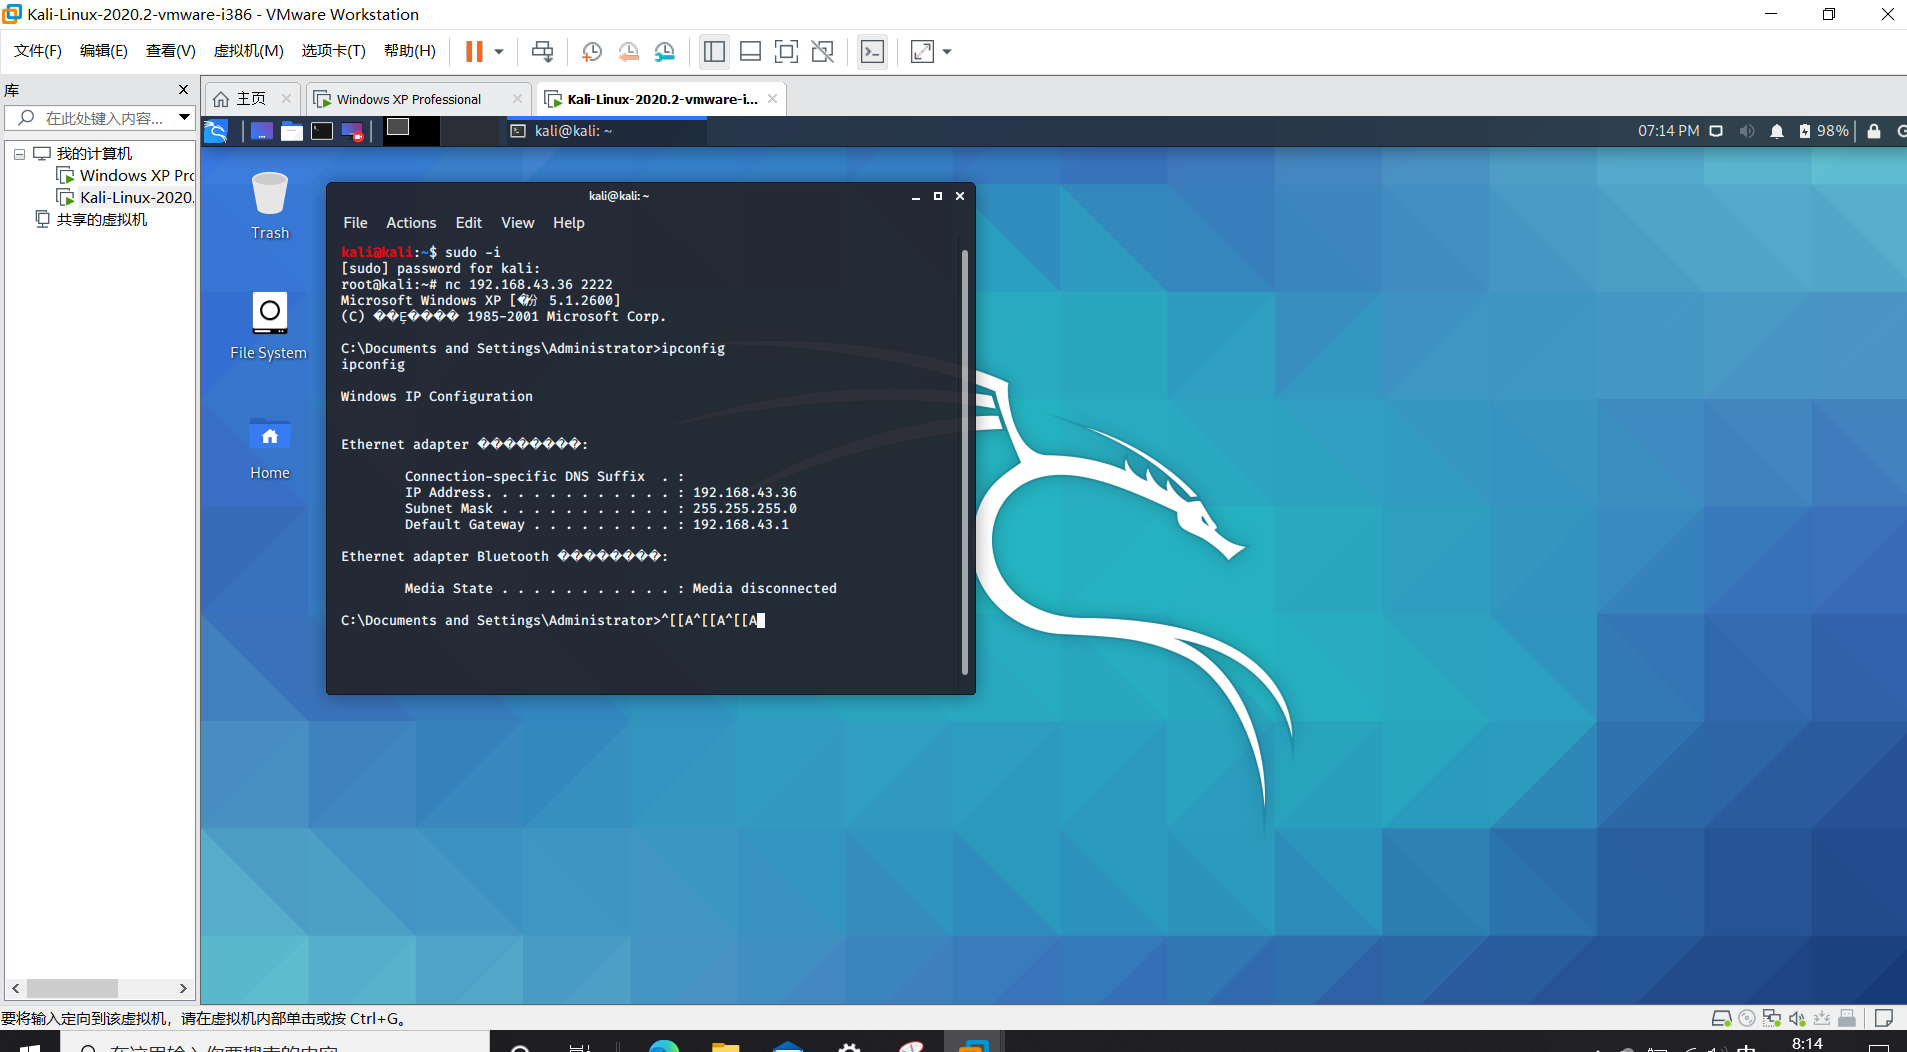The height and width of the screenshot is (1052, 1907).
Task: Open the 虚拟机(M) menu
Action: (249, 51)
